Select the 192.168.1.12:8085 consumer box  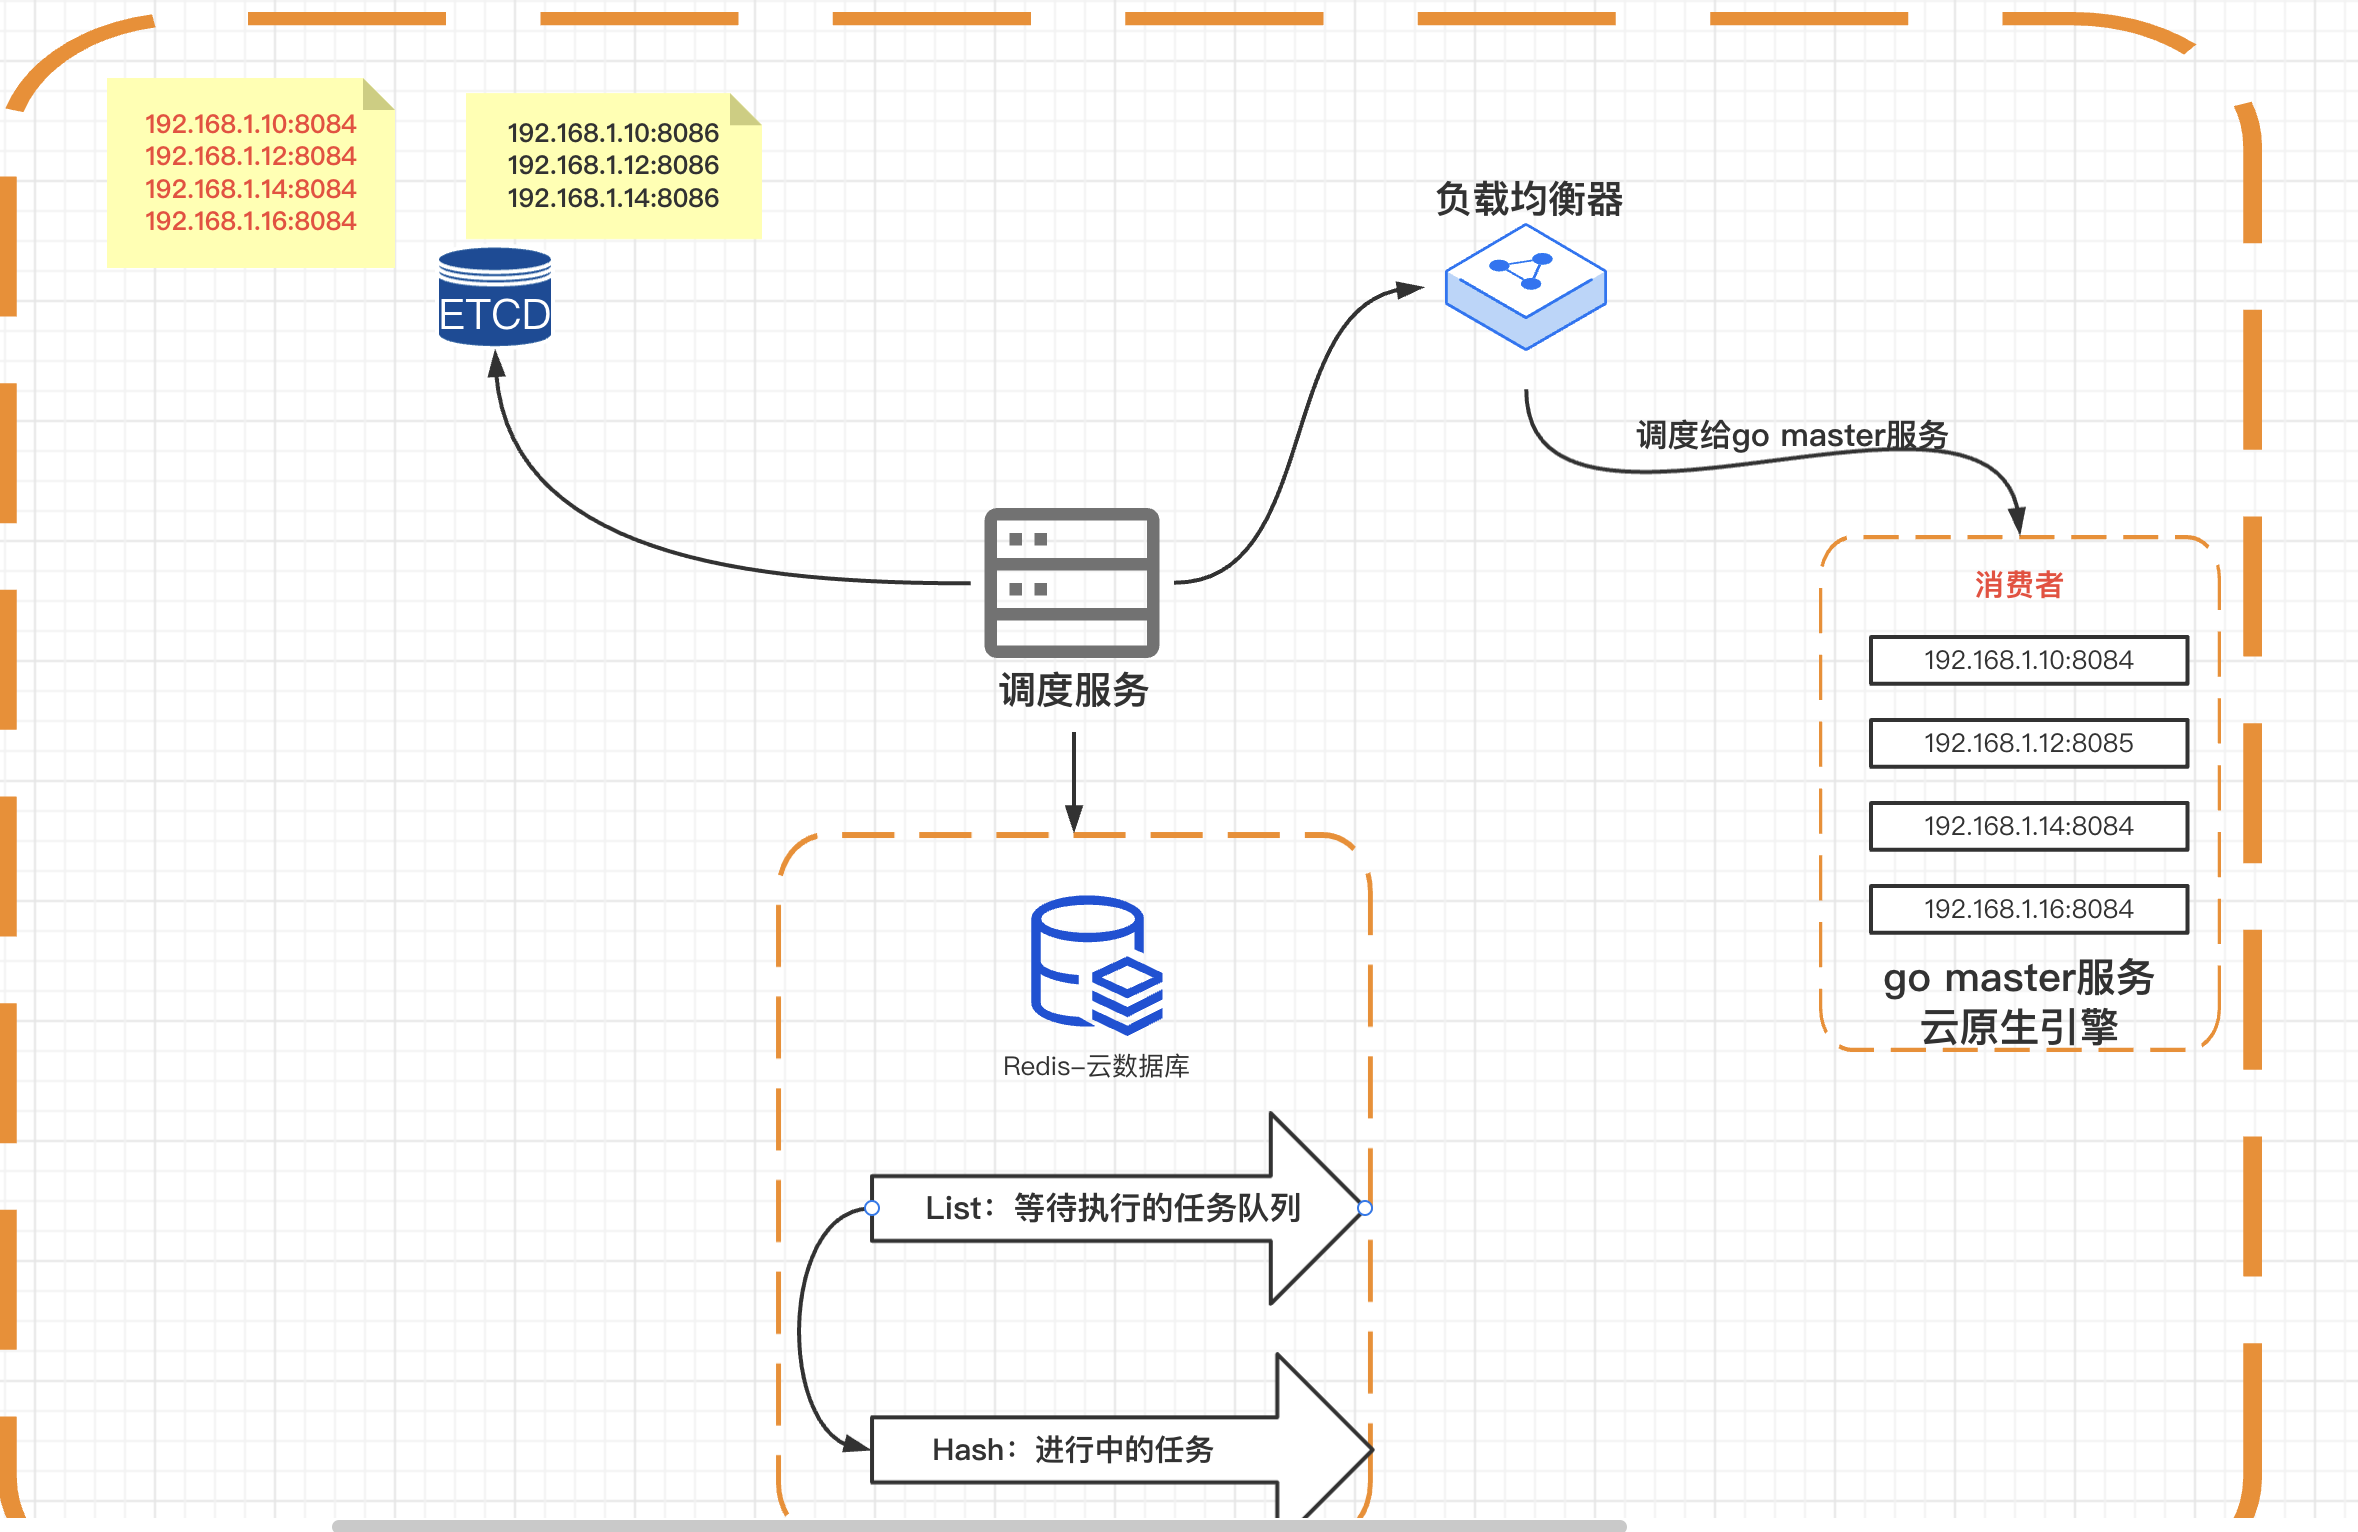pos(2029,743)
